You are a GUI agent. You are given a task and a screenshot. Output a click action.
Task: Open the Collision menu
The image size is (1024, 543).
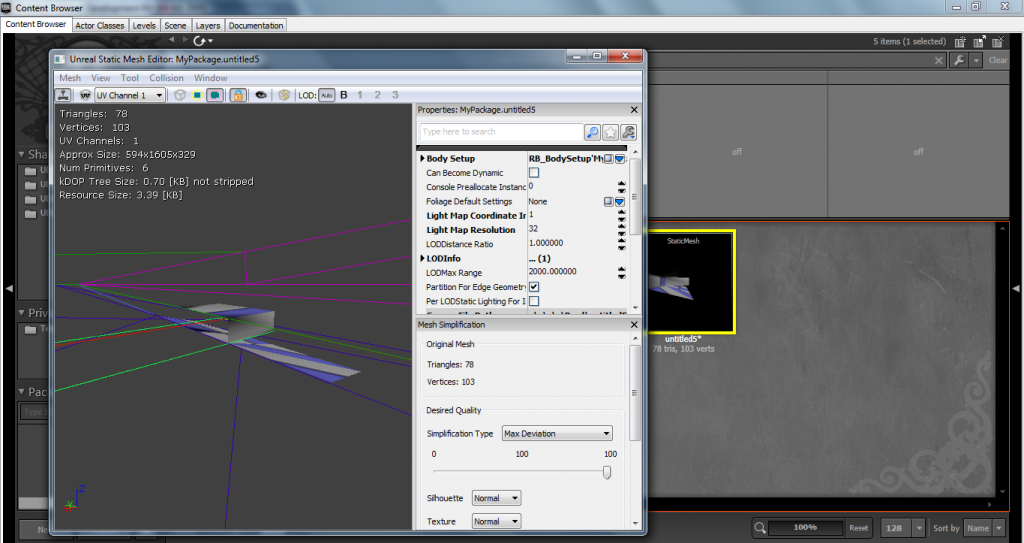(167, 78)
